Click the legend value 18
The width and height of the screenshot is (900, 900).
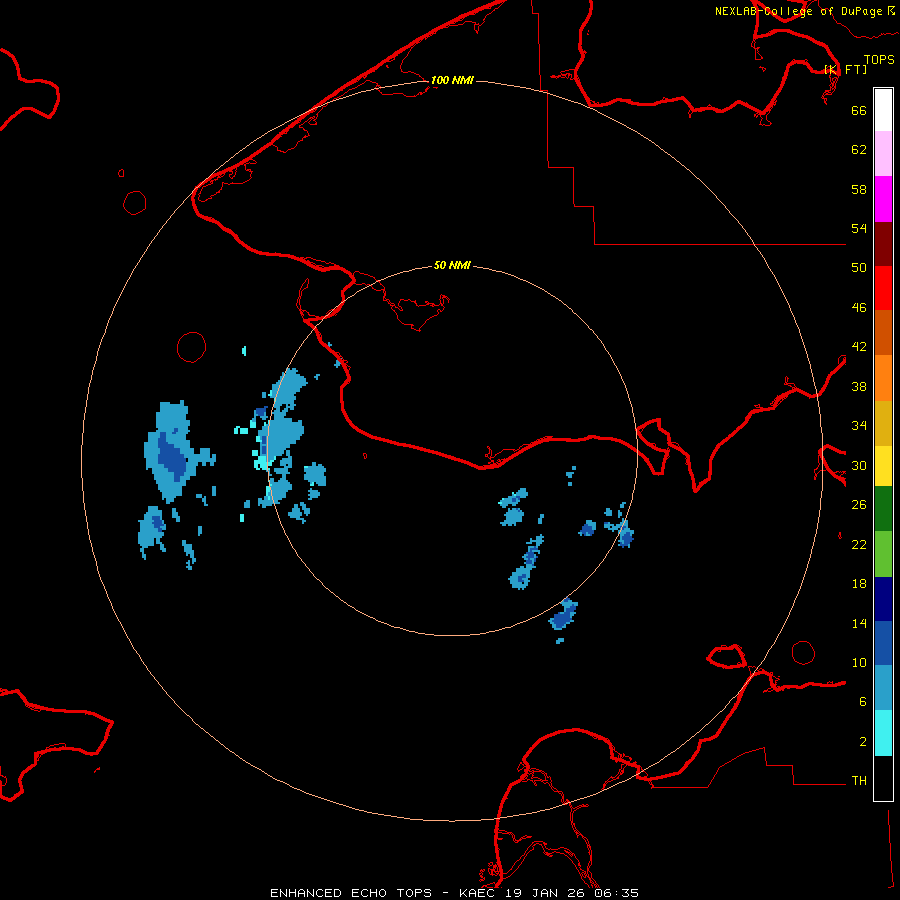tap(859, 584)
